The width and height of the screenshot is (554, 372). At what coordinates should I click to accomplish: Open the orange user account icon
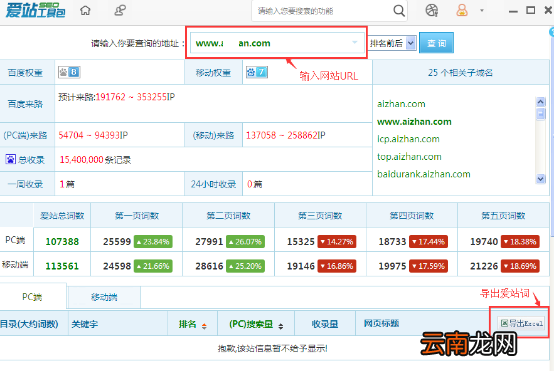pos(462,10)
